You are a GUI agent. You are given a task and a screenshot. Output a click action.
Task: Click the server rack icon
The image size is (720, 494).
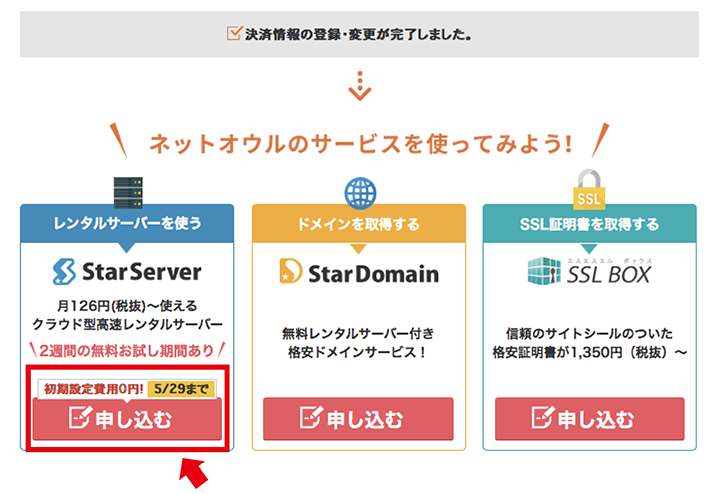tap(128, 192)
